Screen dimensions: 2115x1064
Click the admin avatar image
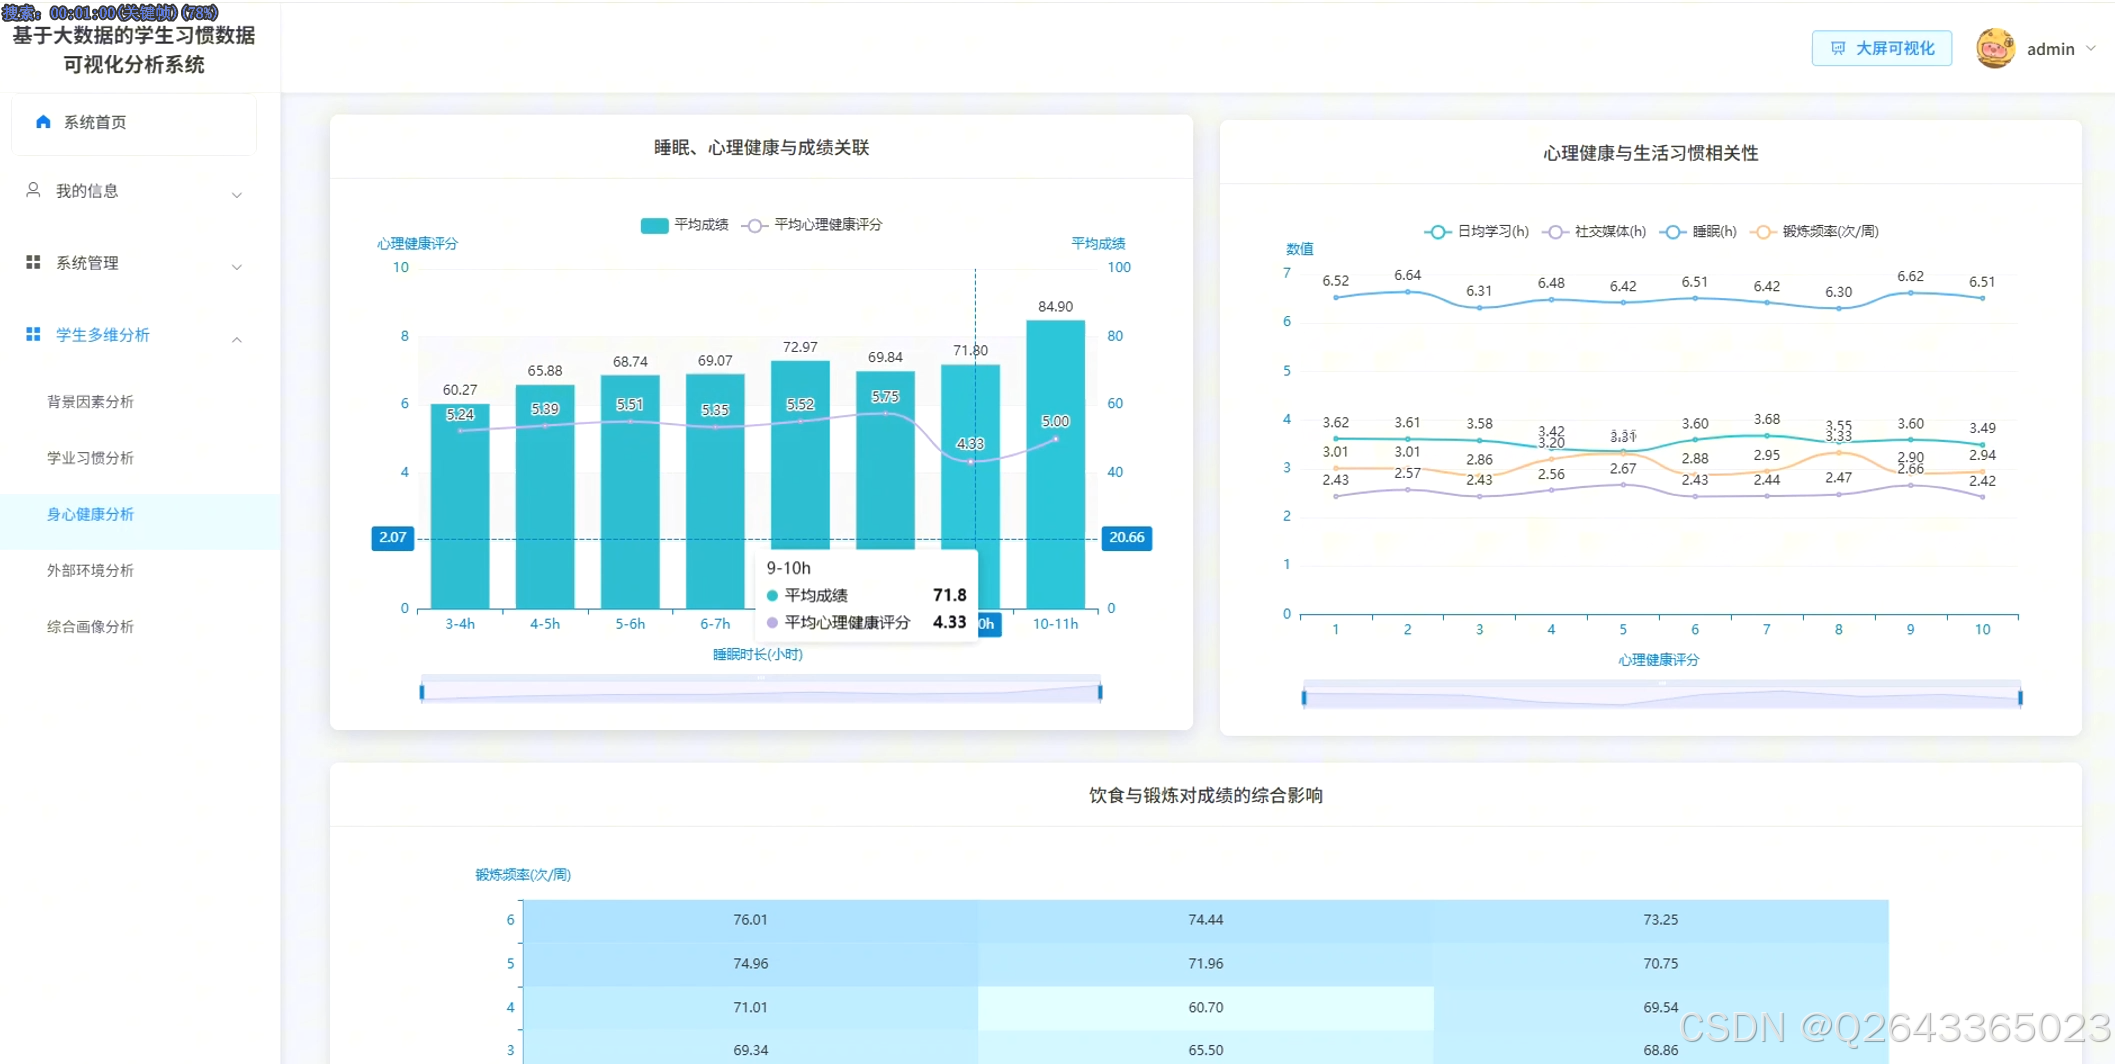tap(1995, 48)
